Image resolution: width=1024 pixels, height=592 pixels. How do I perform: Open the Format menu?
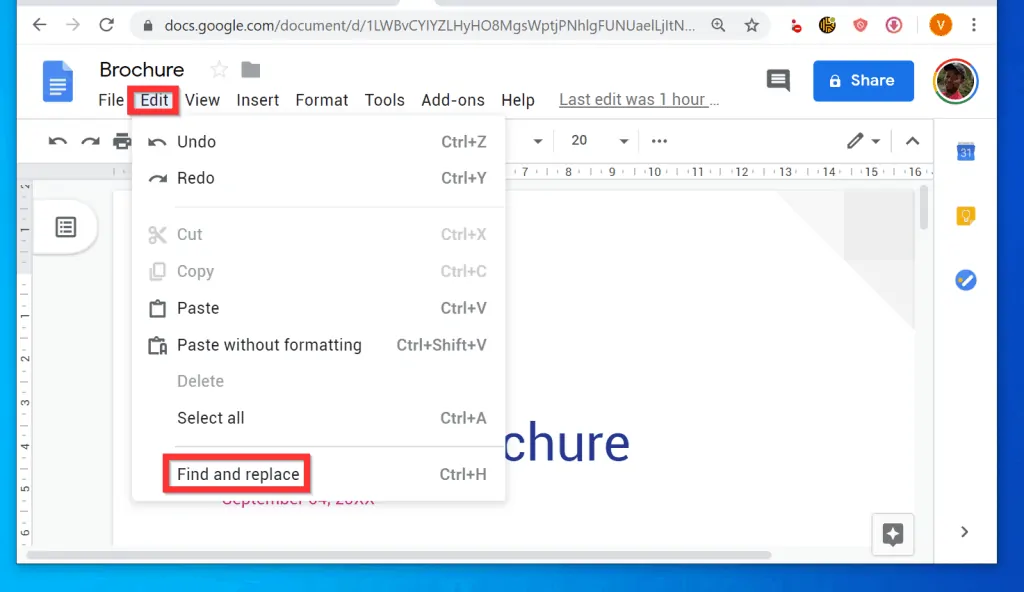click(321, 100)
